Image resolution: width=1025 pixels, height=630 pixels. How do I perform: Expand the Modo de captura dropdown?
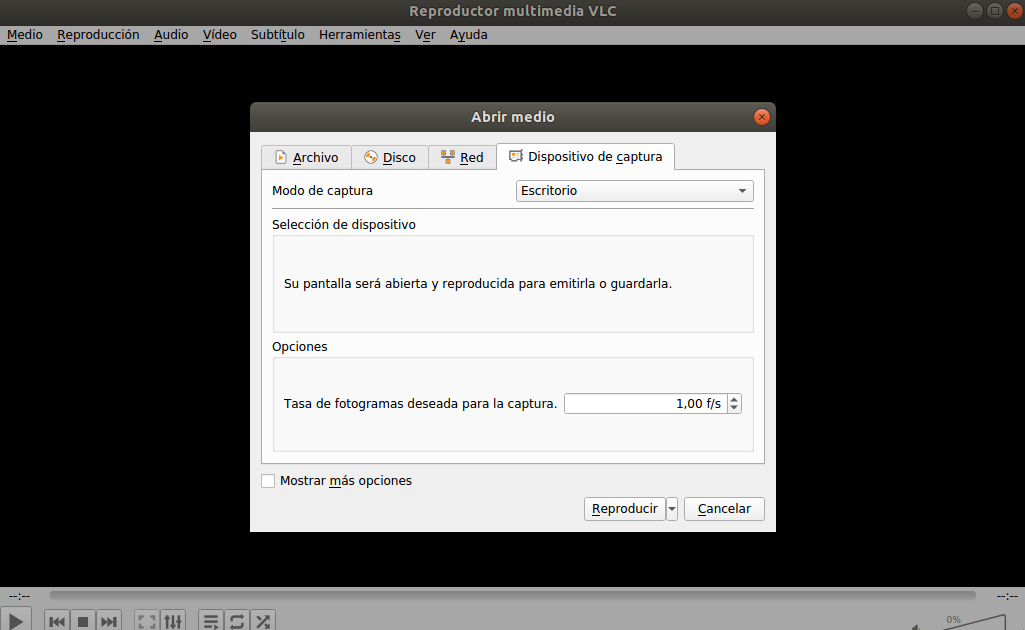634,191
